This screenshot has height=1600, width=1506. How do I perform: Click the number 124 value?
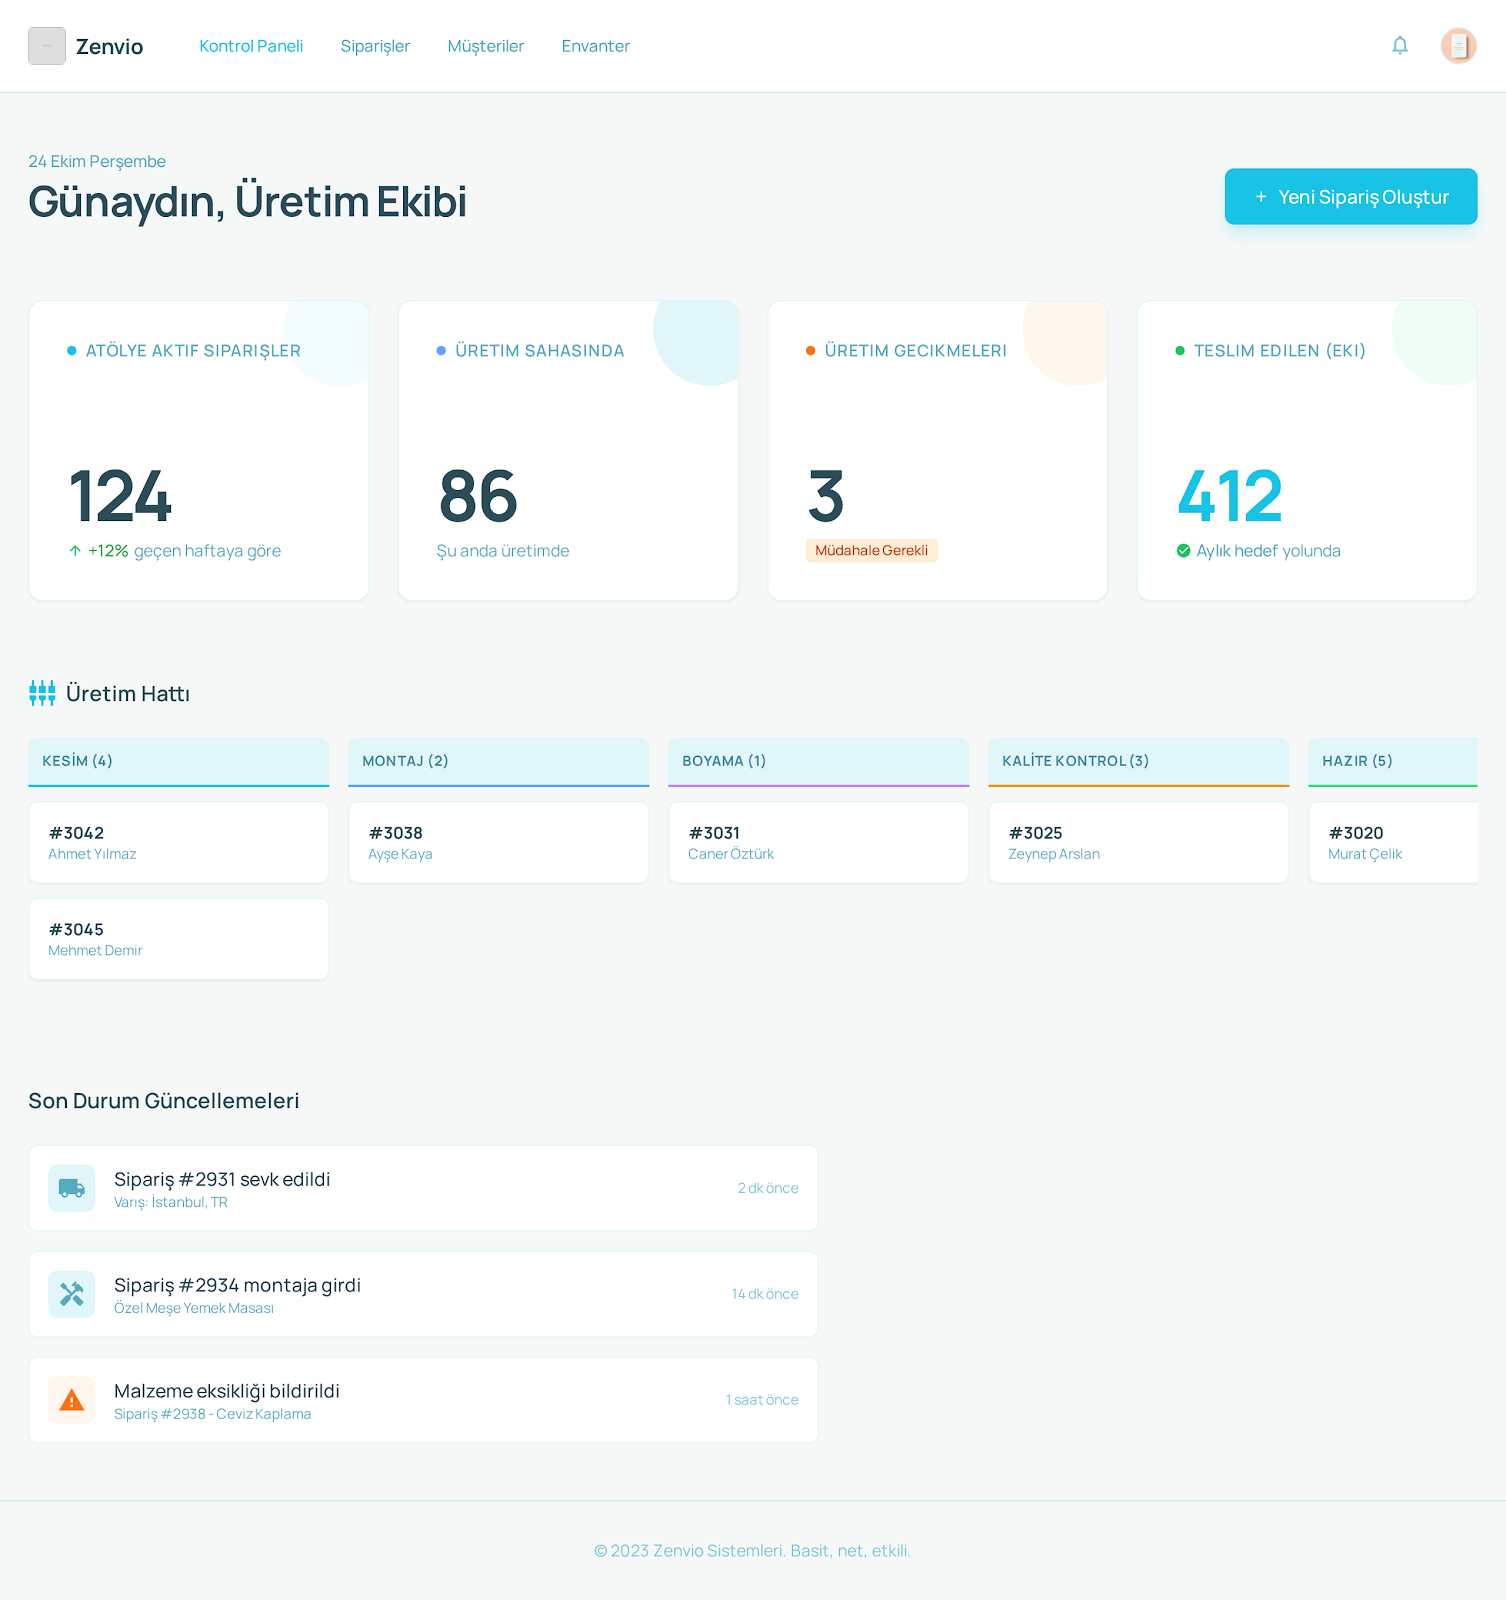(x=120, y=497)
